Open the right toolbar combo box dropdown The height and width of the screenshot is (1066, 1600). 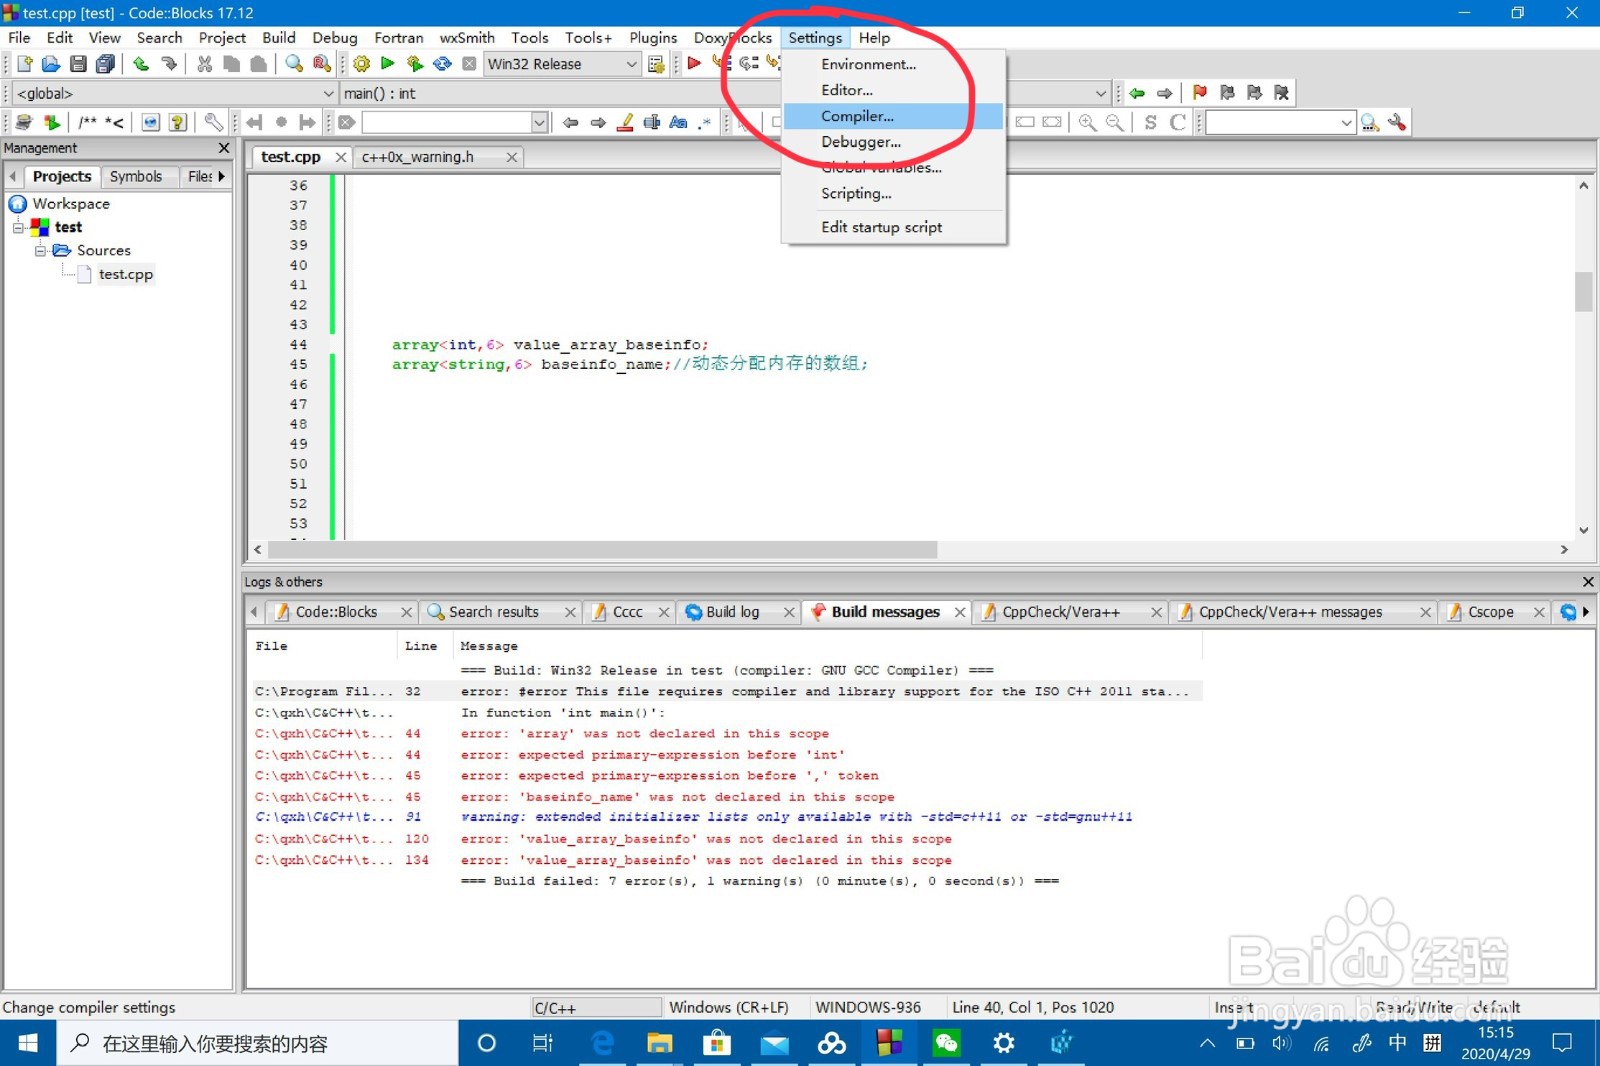tap(1346, 122)
